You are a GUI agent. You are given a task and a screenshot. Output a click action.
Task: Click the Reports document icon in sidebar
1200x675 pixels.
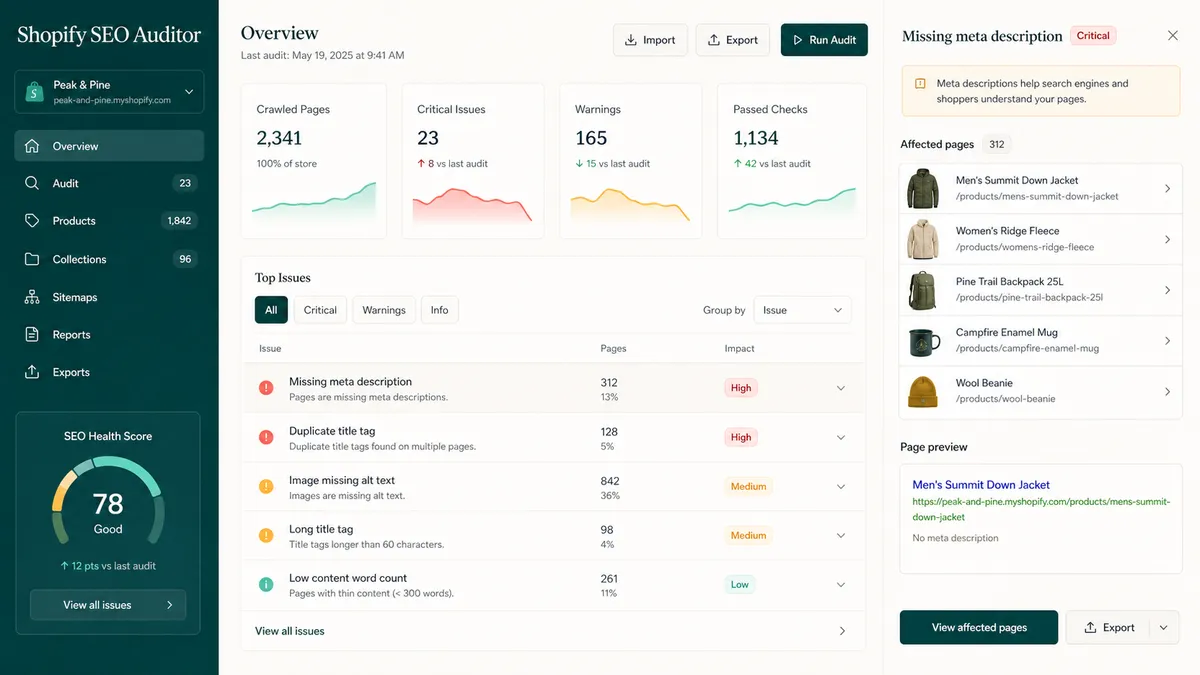[x=33, y=335]
